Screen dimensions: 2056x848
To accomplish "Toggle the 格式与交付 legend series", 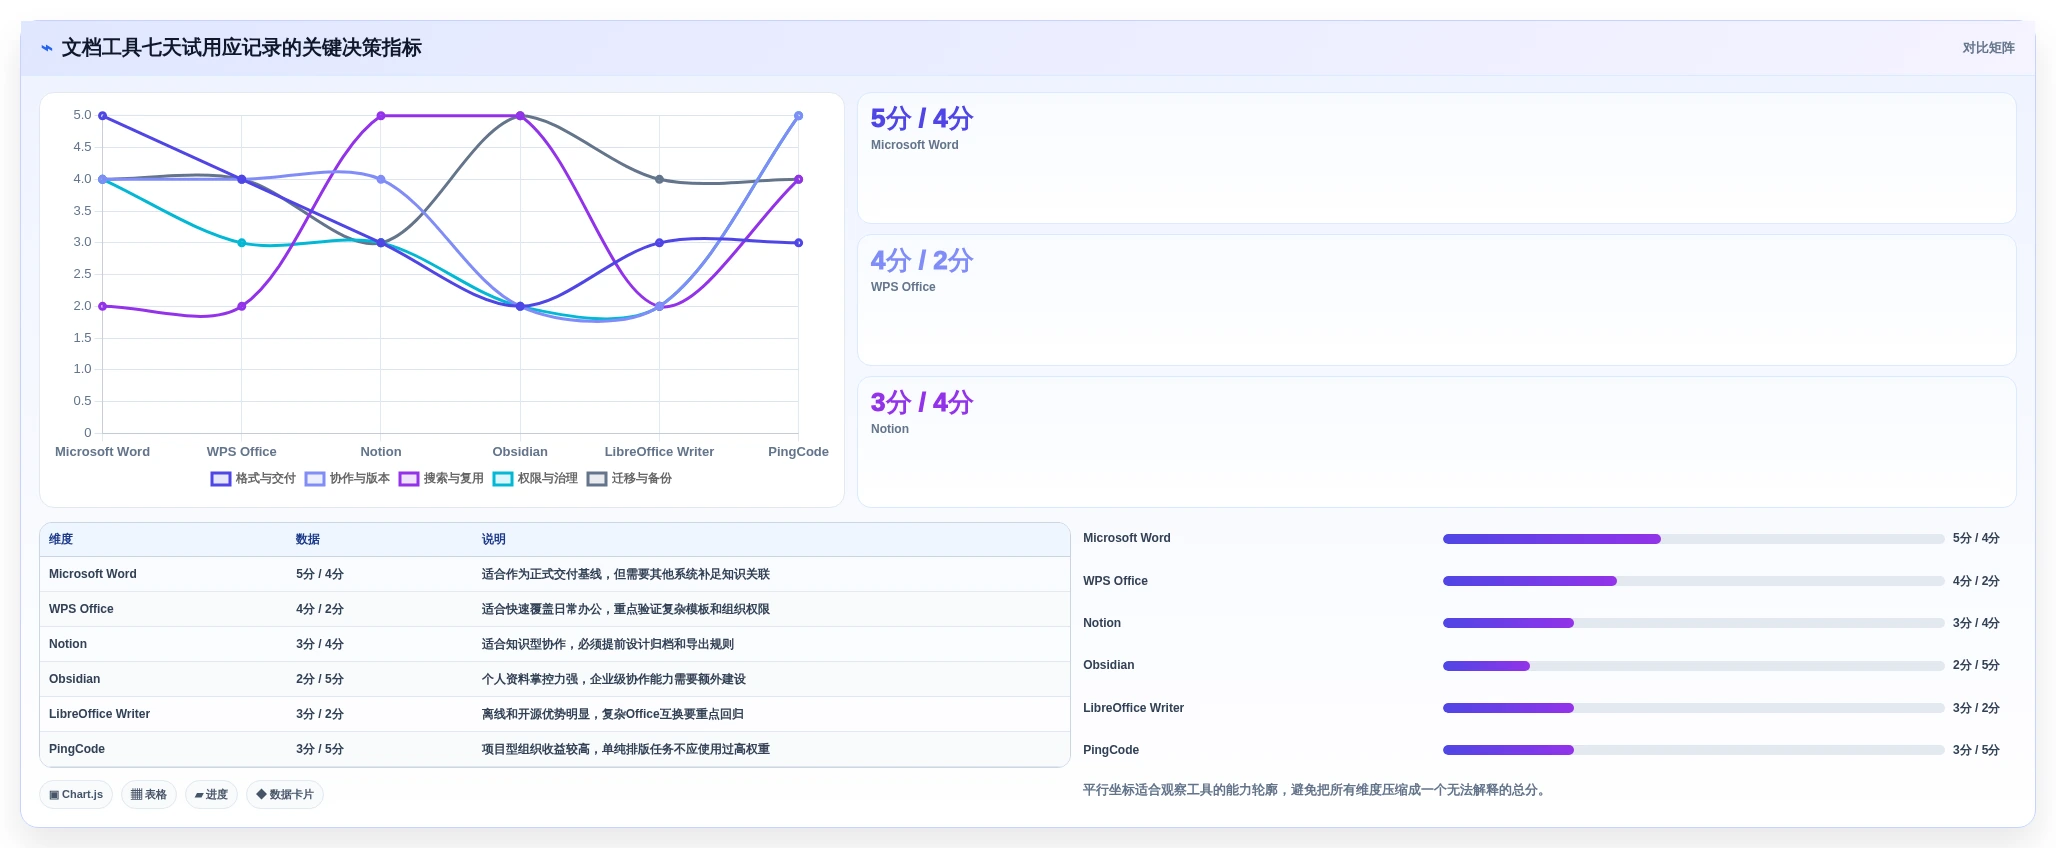I will [253, 479].
